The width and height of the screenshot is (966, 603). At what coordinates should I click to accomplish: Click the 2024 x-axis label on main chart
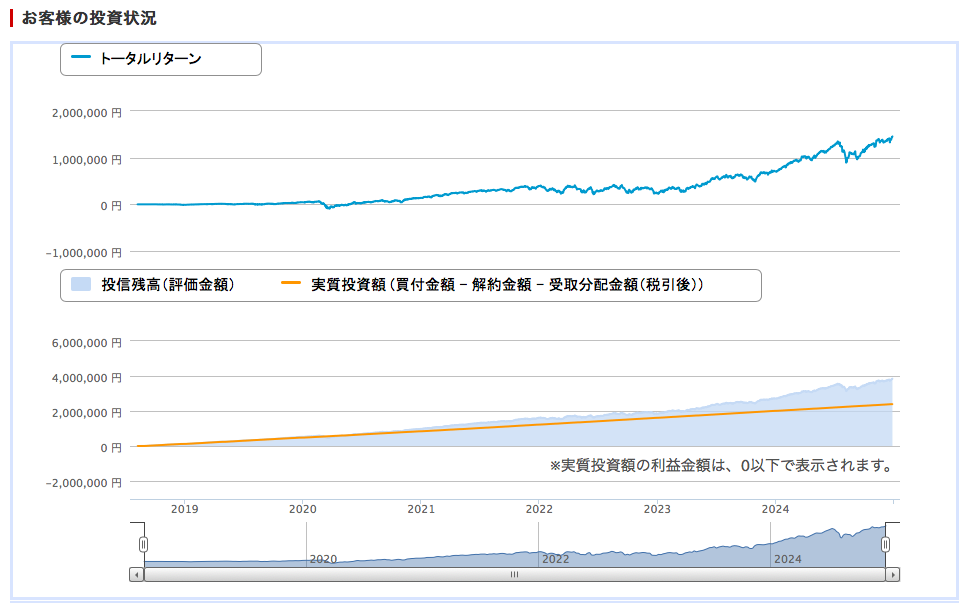point(776,509)
